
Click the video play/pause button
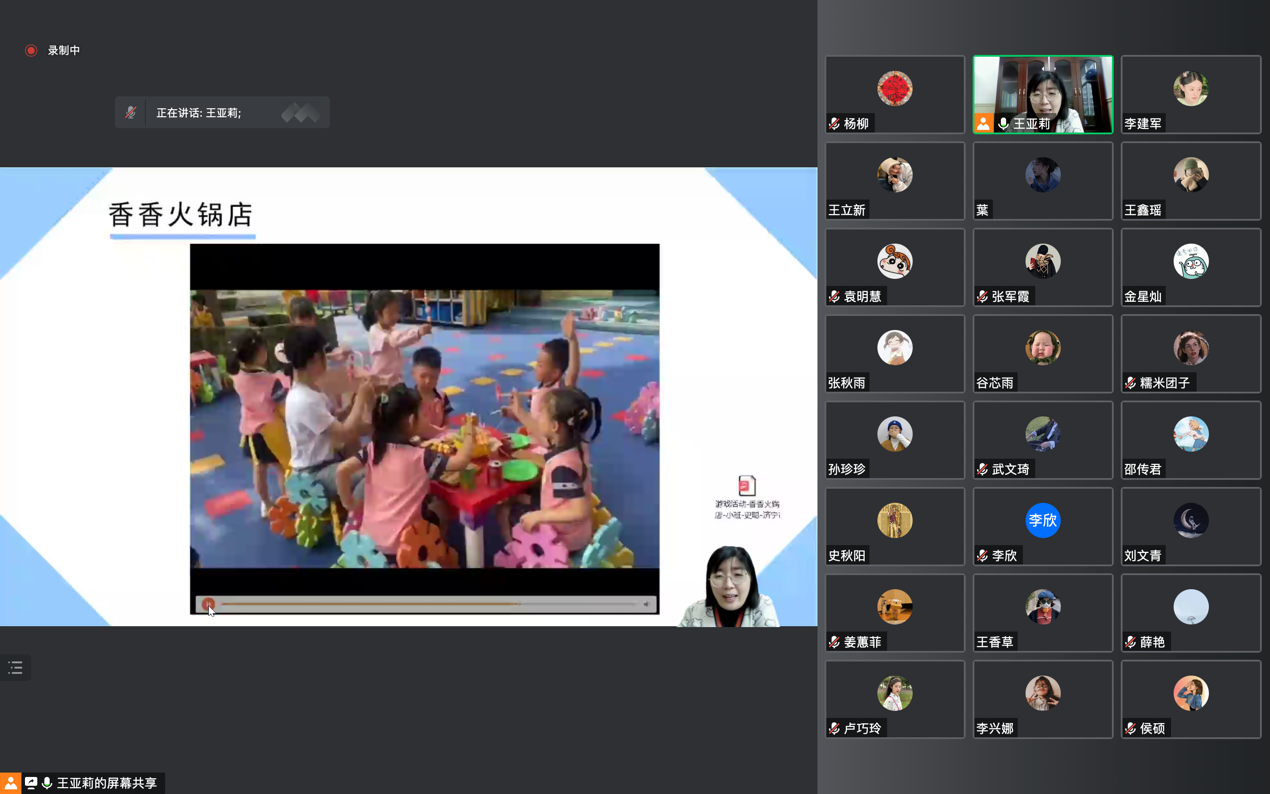208,604
